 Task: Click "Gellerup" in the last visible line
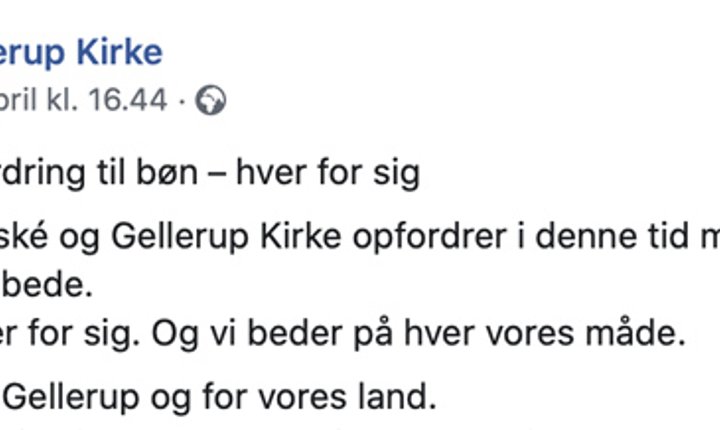[x=71, y=398]
